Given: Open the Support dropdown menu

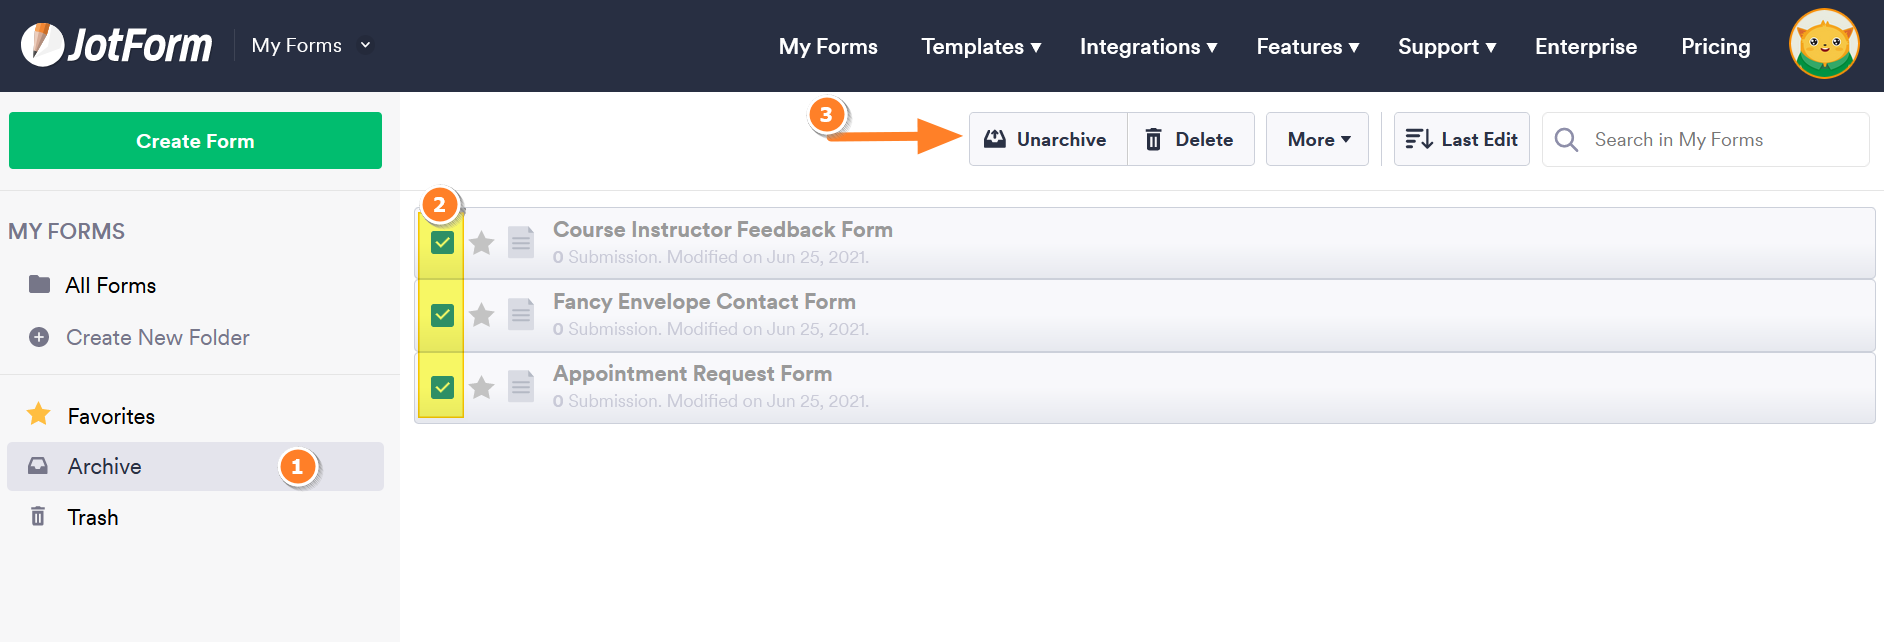Looking at the screenshot, I should [1447, 46].
